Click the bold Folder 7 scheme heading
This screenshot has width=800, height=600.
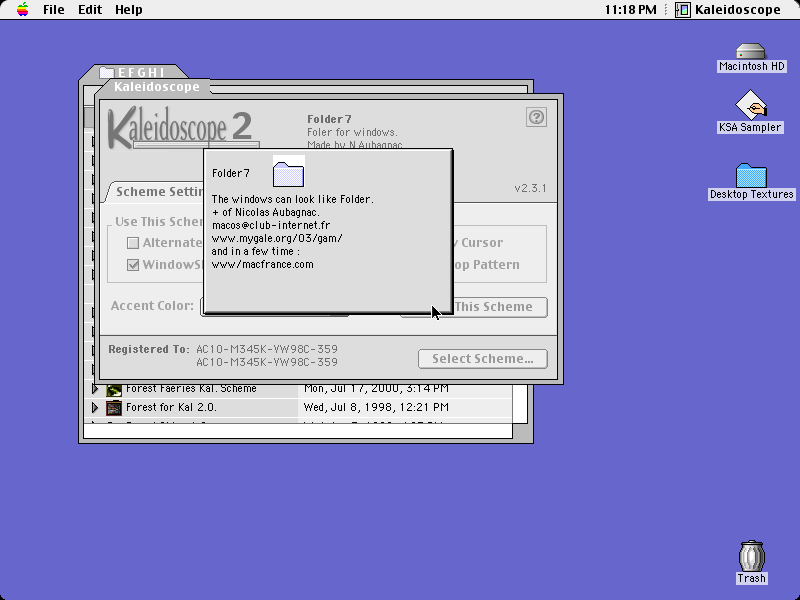click(329, 119)
